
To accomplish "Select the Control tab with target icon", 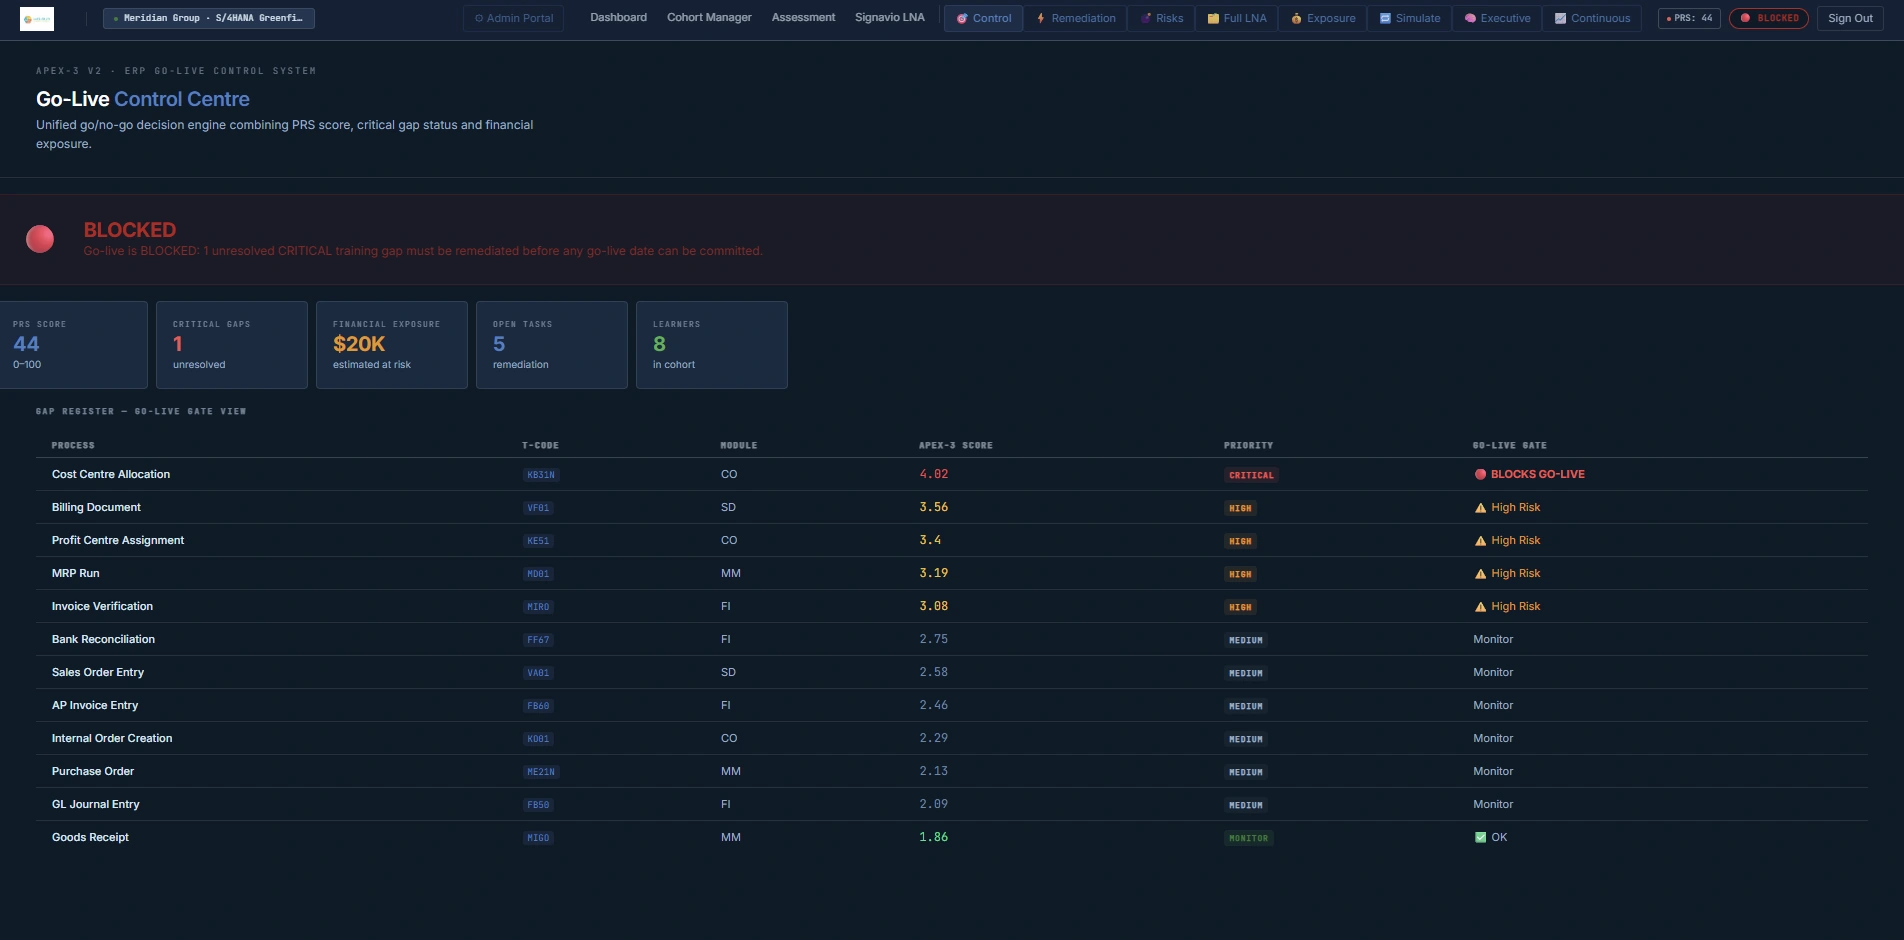I will 984,18.
